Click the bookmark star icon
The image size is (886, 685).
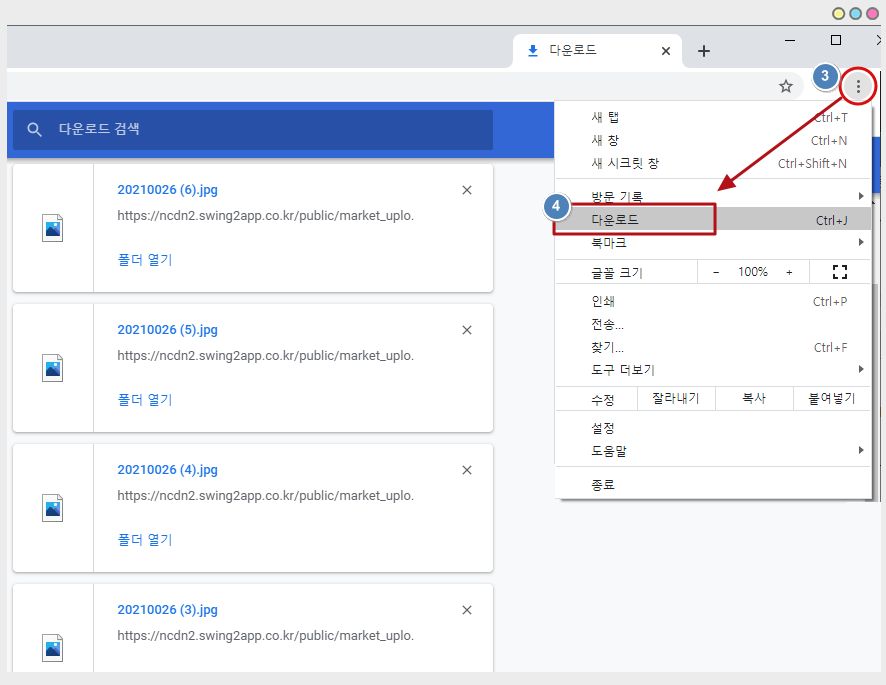[x=786, y=87]
